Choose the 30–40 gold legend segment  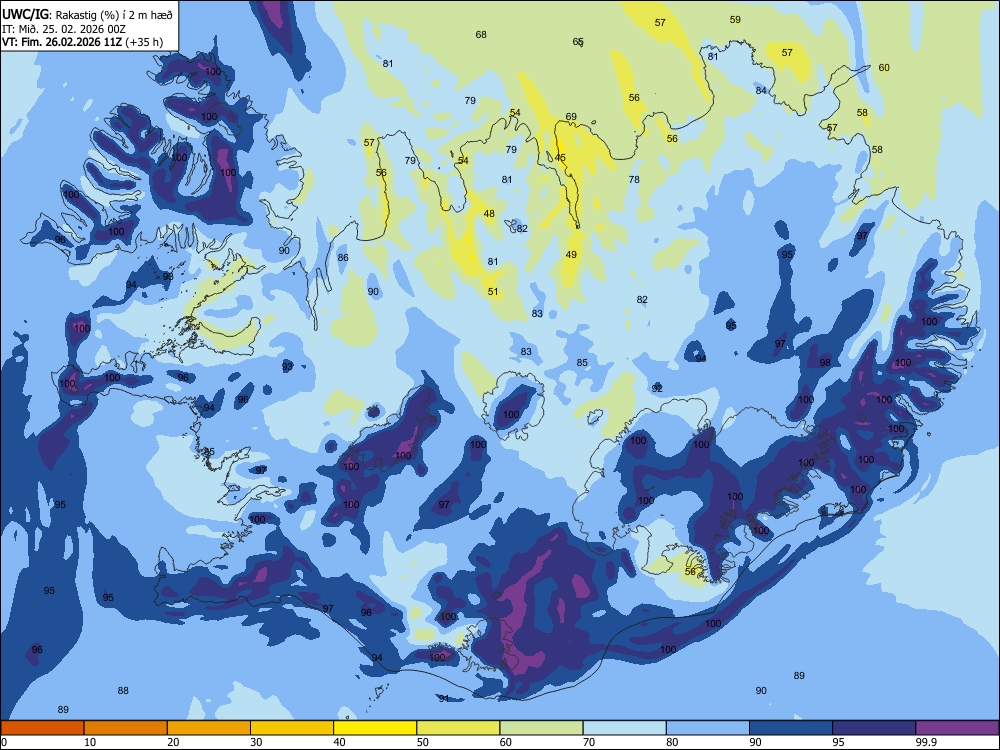coord(292,728)
